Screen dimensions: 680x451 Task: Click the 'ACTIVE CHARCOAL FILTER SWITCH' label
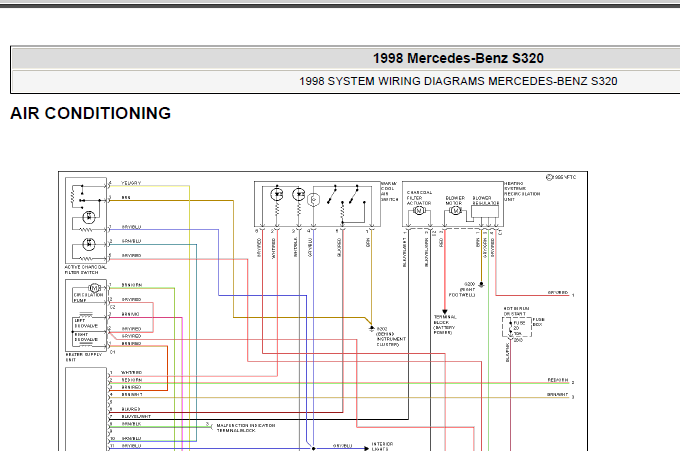85,270
